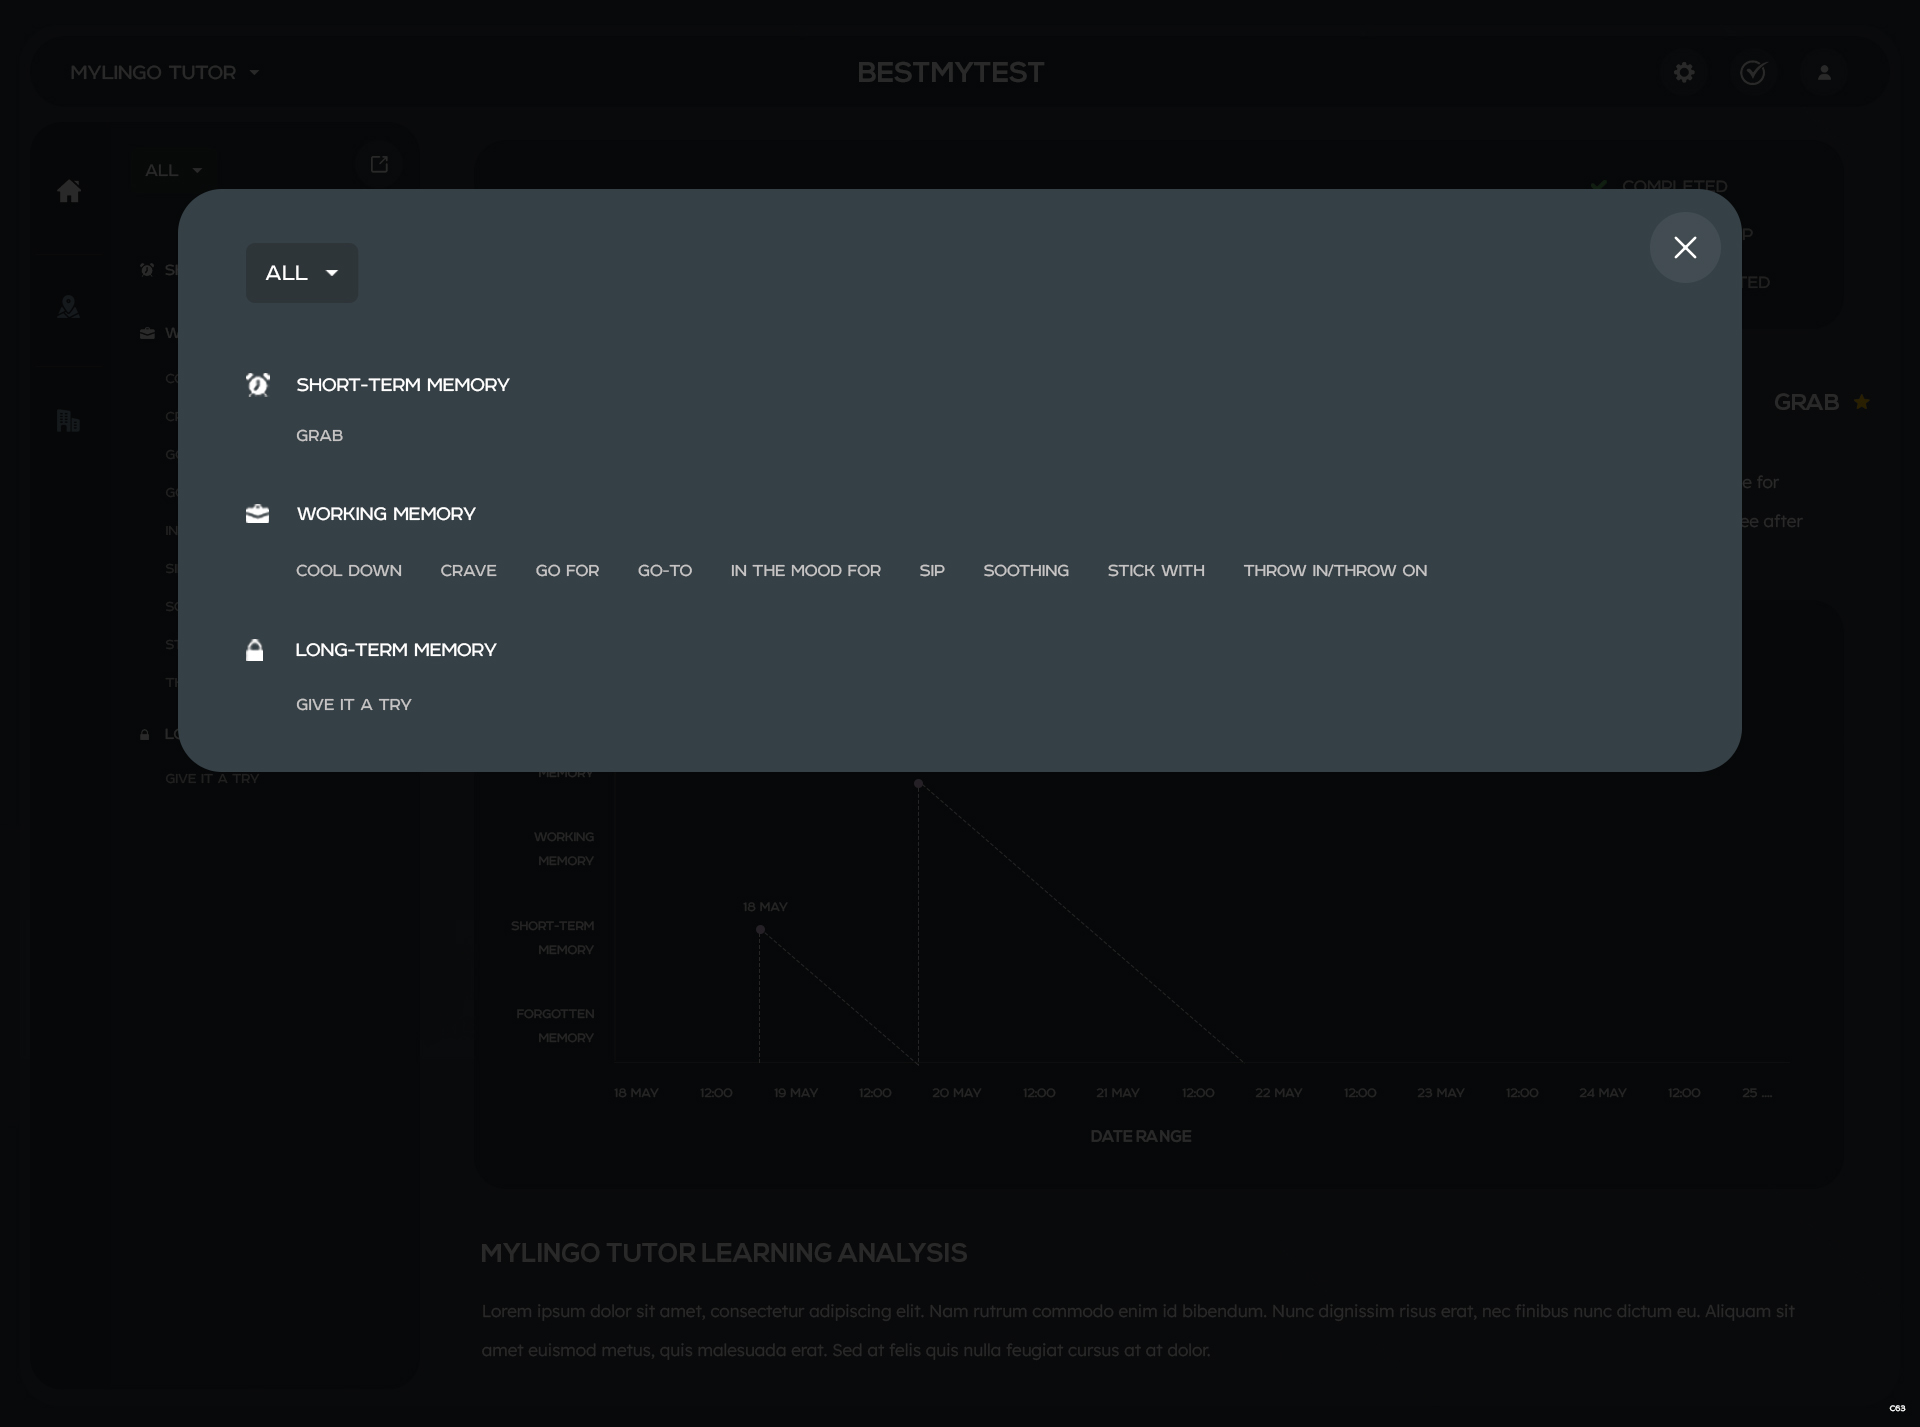Image resolution: width=1920 pixels, height=1427 pixels.
Task: Click the checkmark circle icon in the top bar
Action: coord(1754,72)
